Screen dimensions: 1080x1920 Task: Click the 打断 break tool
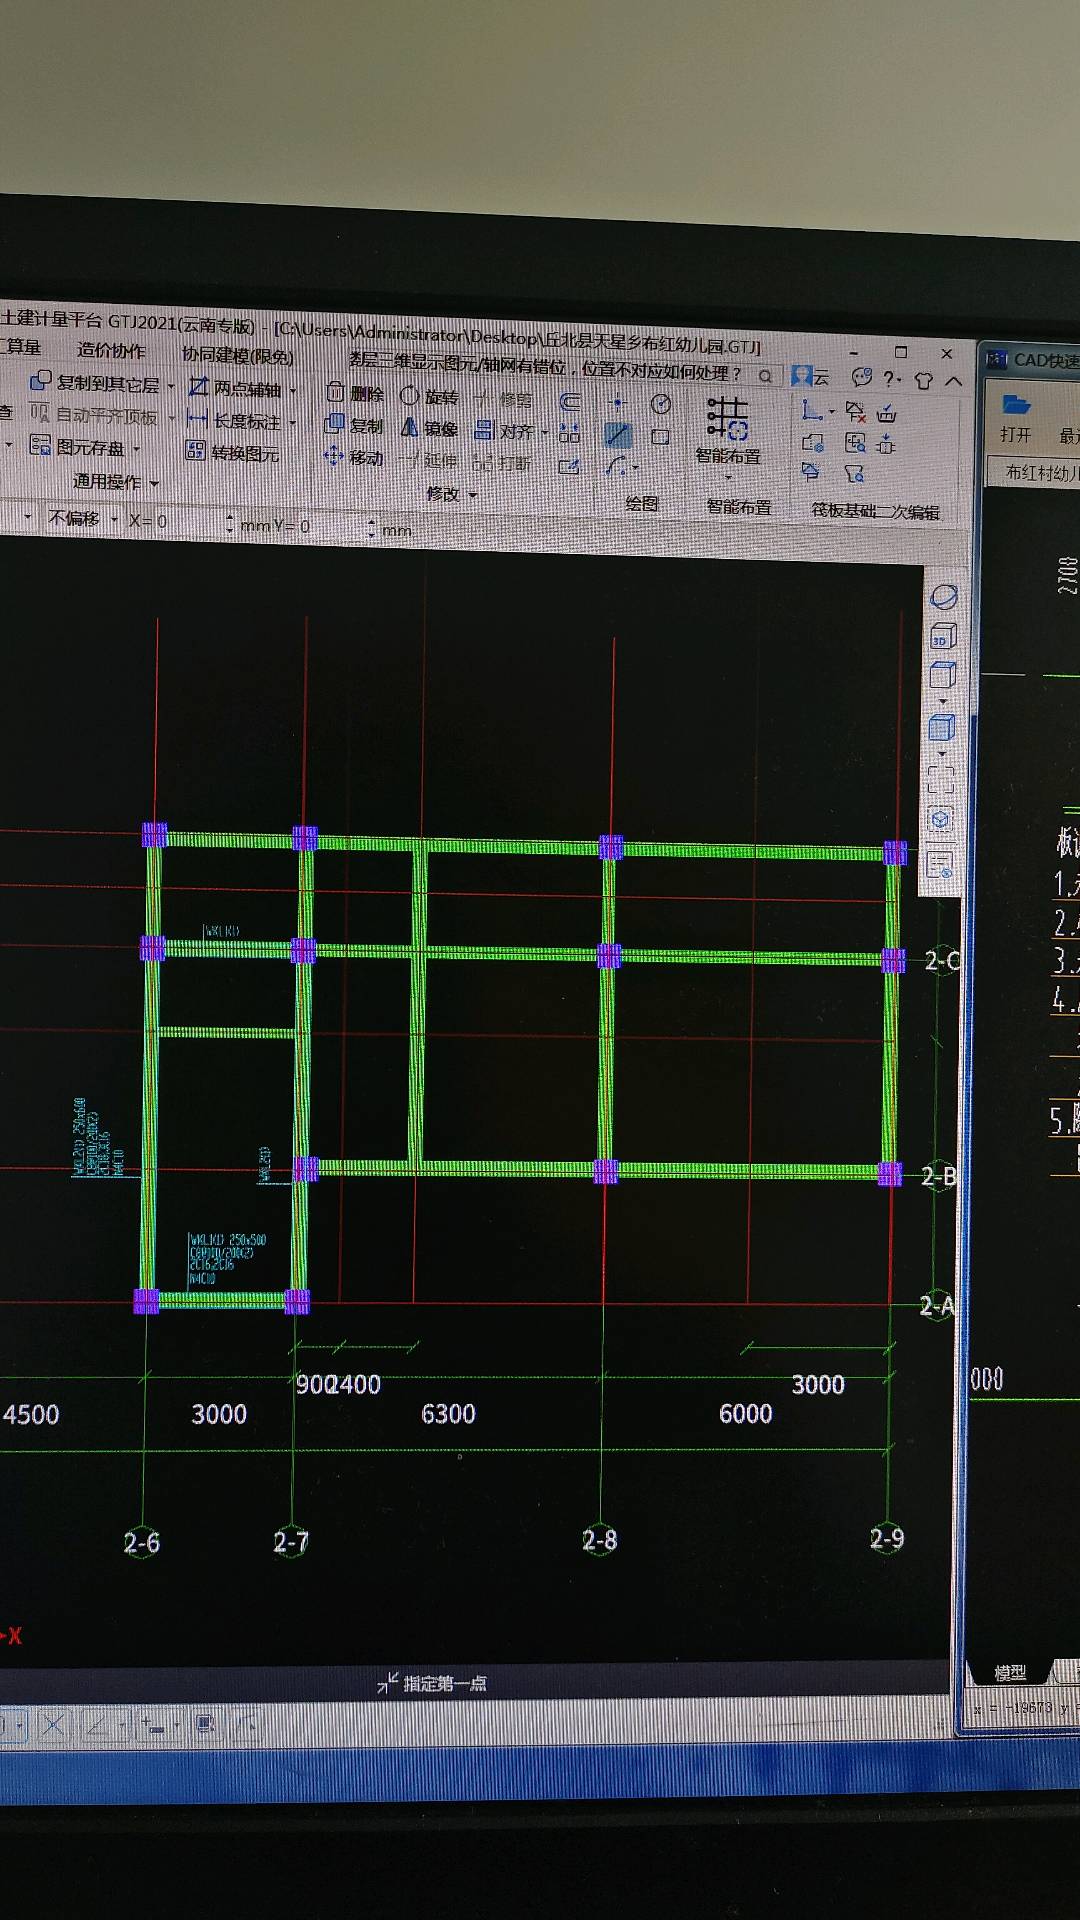pos(503,463)
